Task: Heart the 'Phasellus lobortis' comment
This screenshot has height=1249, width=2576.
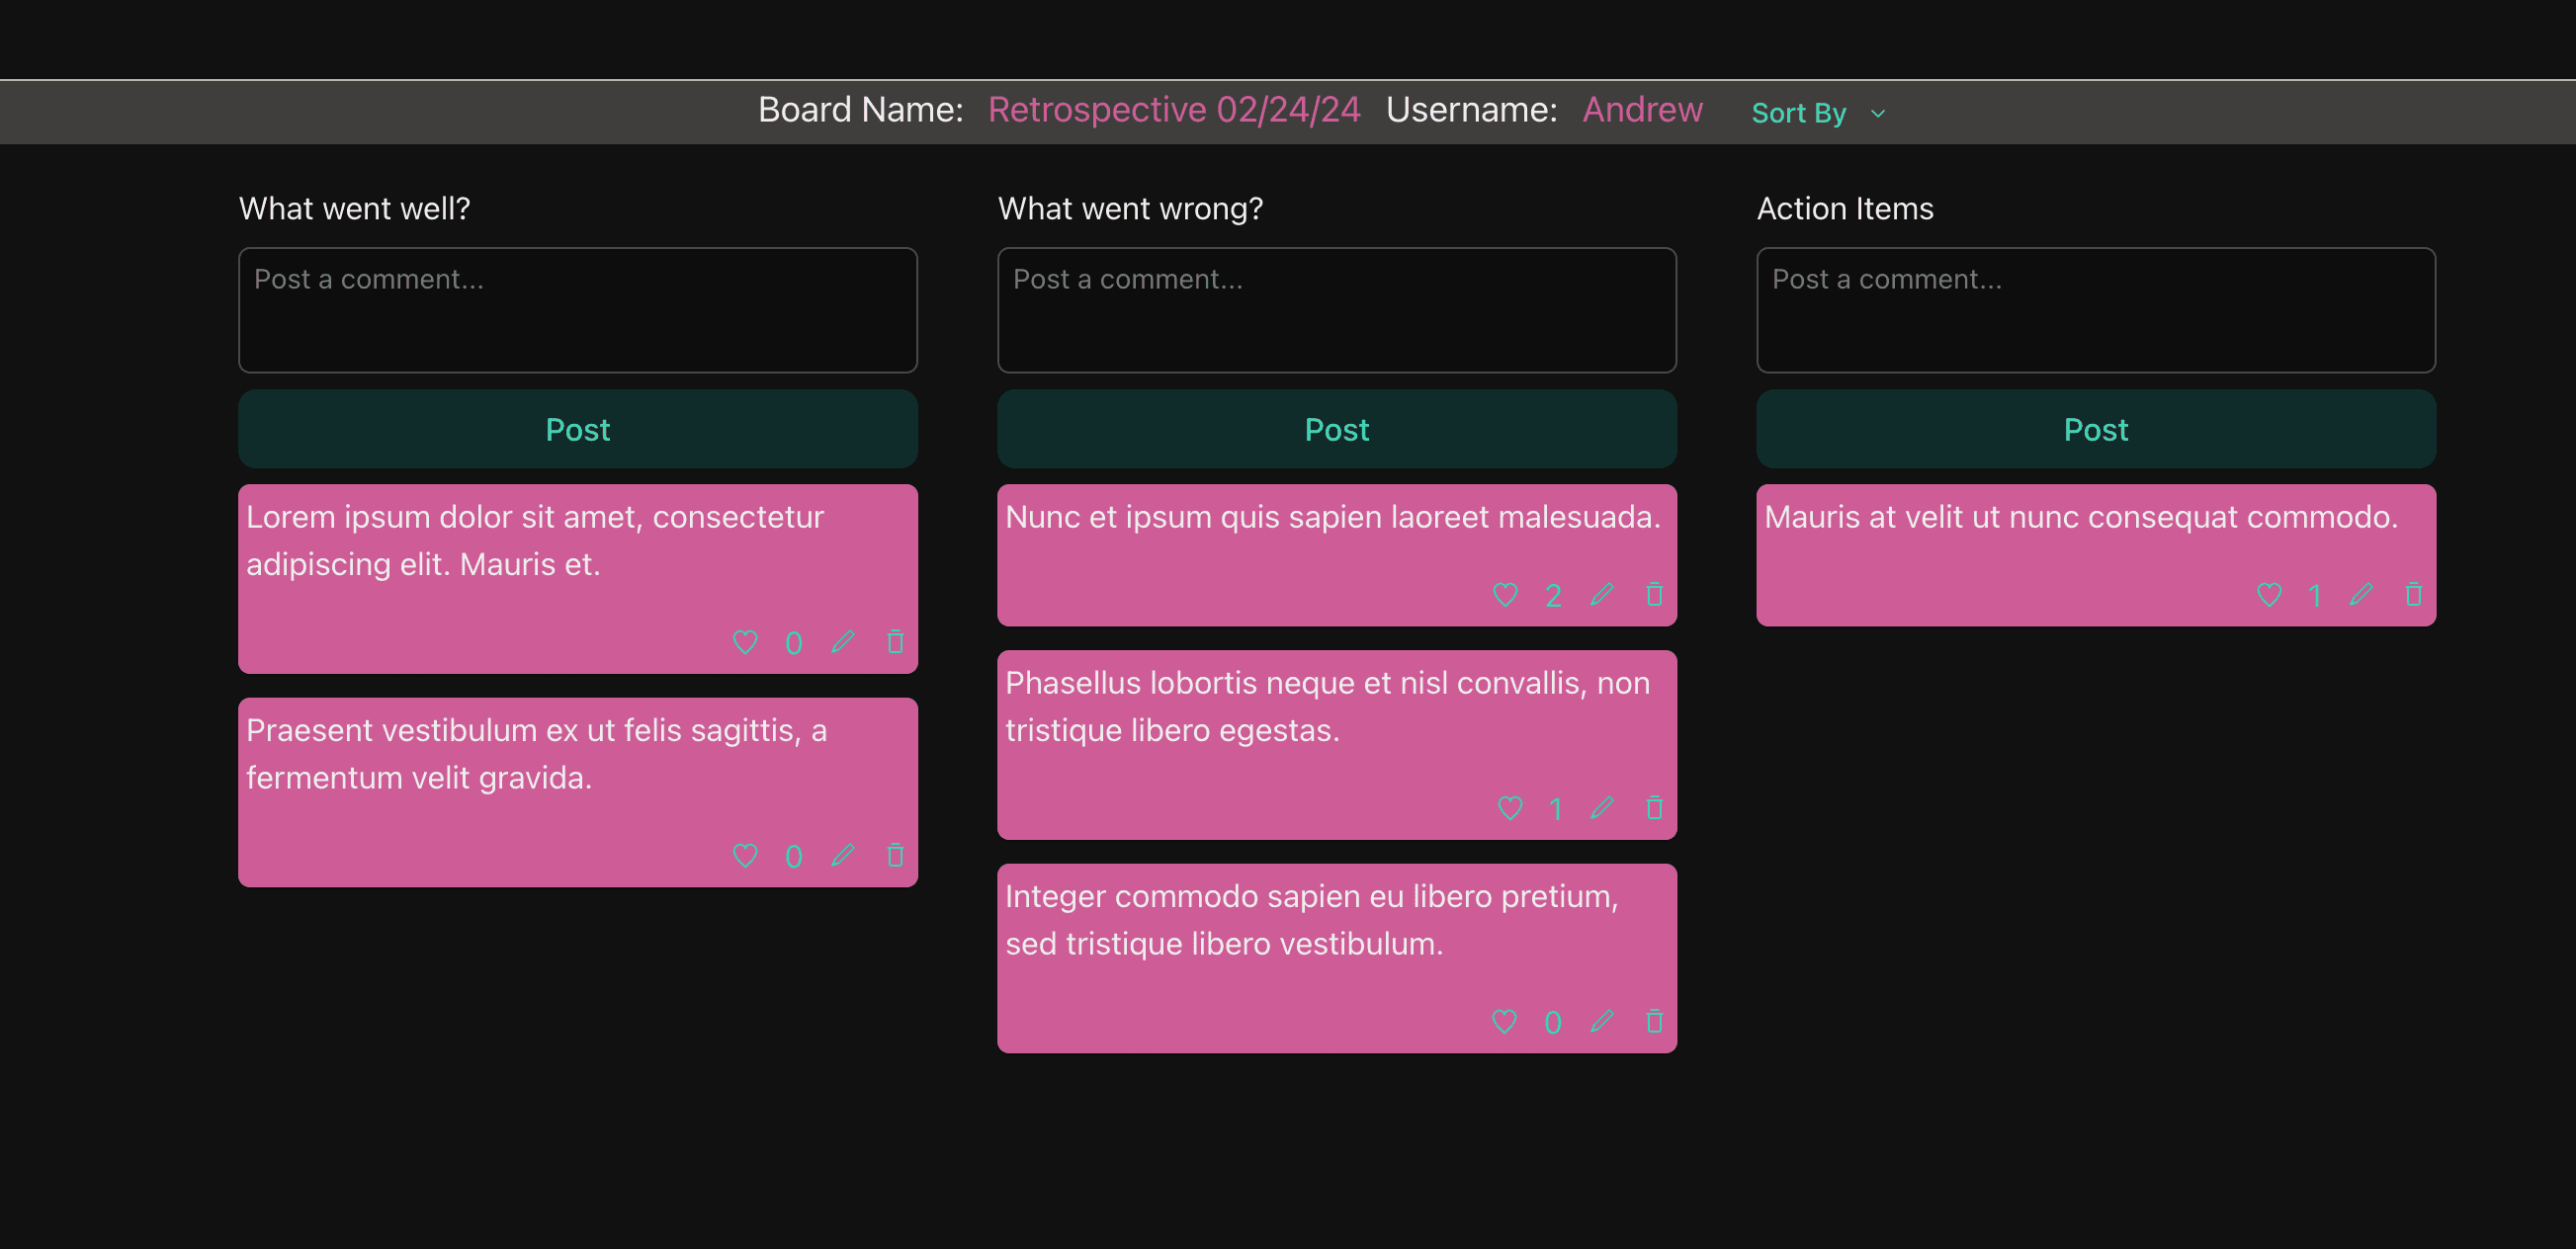Action: pos(1510,808)
